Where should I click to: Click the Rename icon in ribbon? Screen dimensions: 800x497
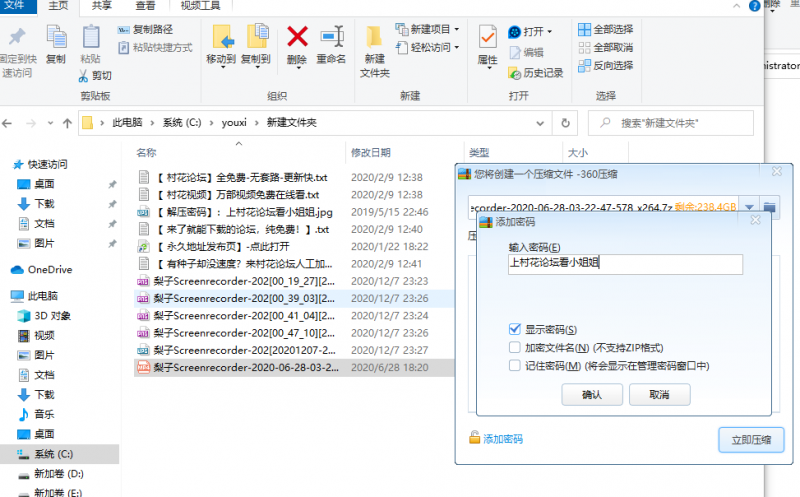(x=331, y=44)
